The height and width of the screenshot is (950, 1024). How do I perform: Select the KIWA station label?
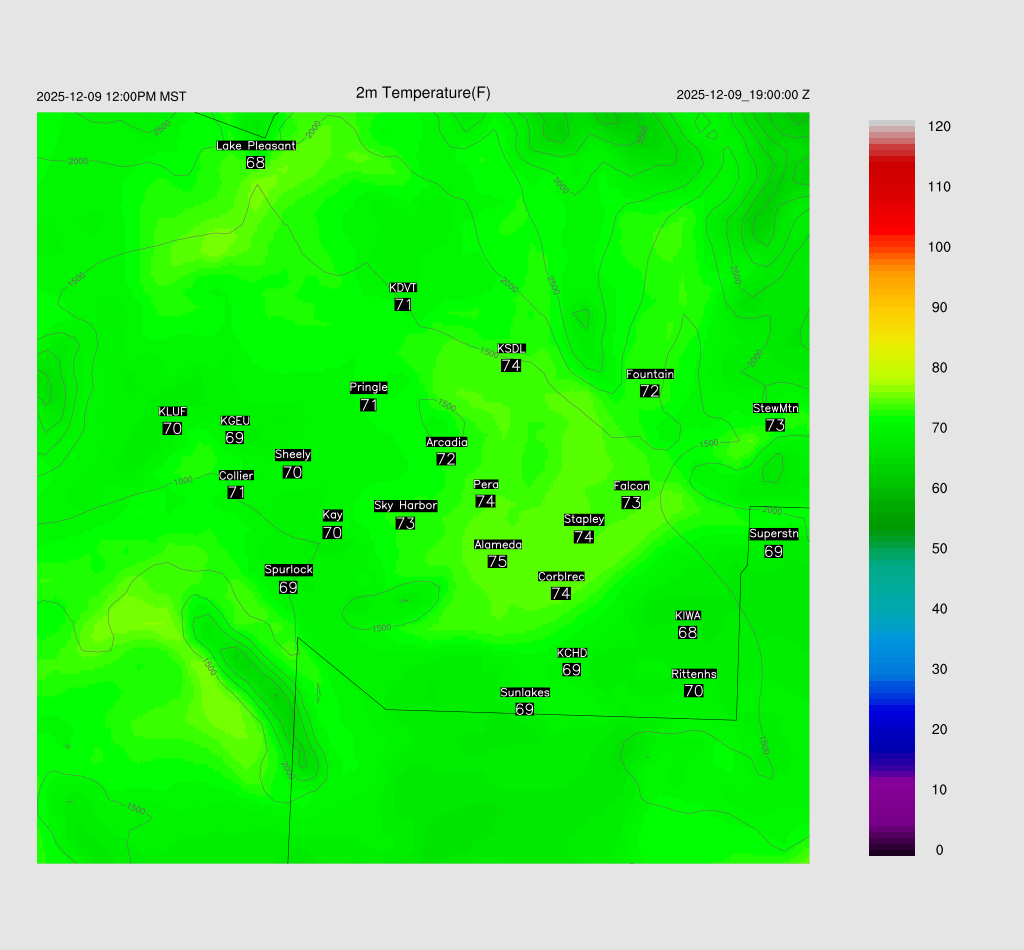tap(688, 615)
